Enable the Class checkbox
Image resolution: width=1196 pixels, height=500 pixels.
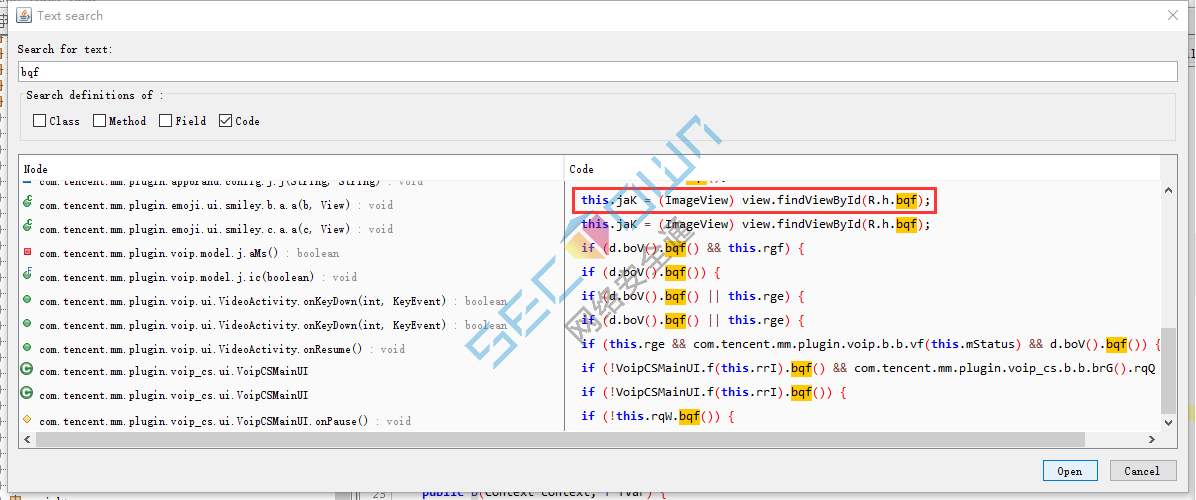[x=39, y=120]
